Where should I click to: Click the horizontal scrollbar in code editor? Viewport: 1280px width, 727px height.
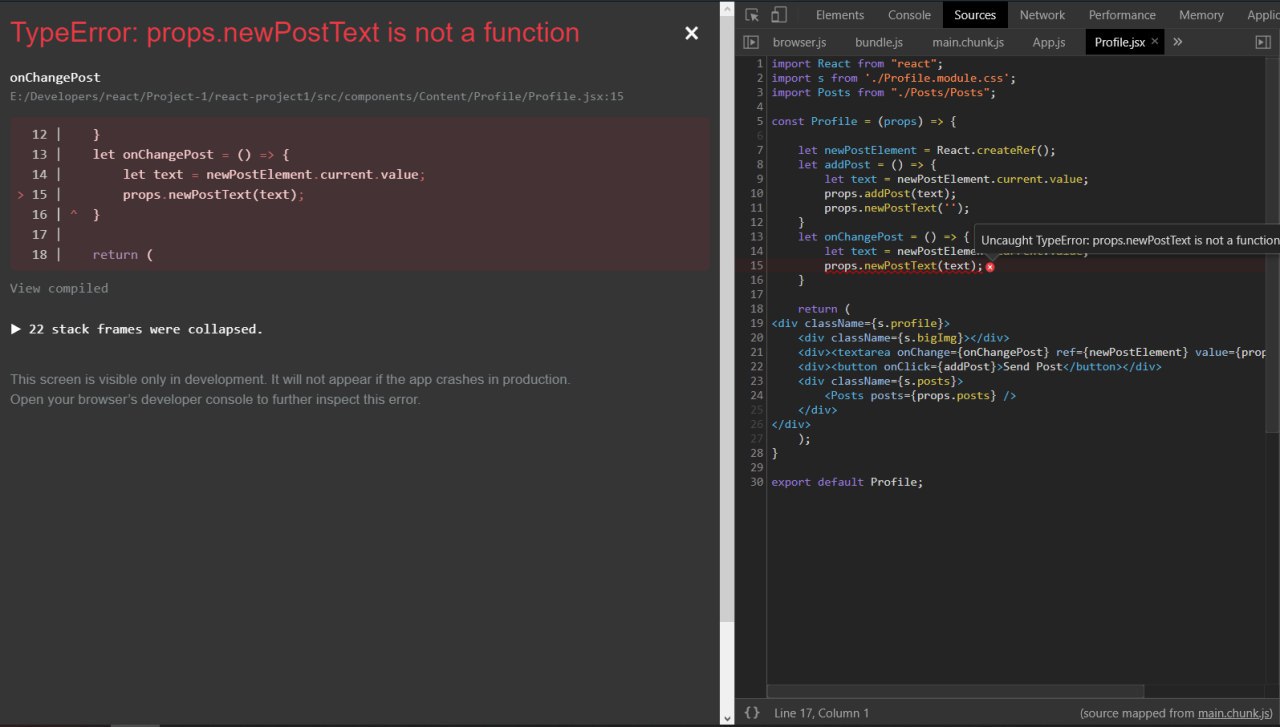(955, 691)
